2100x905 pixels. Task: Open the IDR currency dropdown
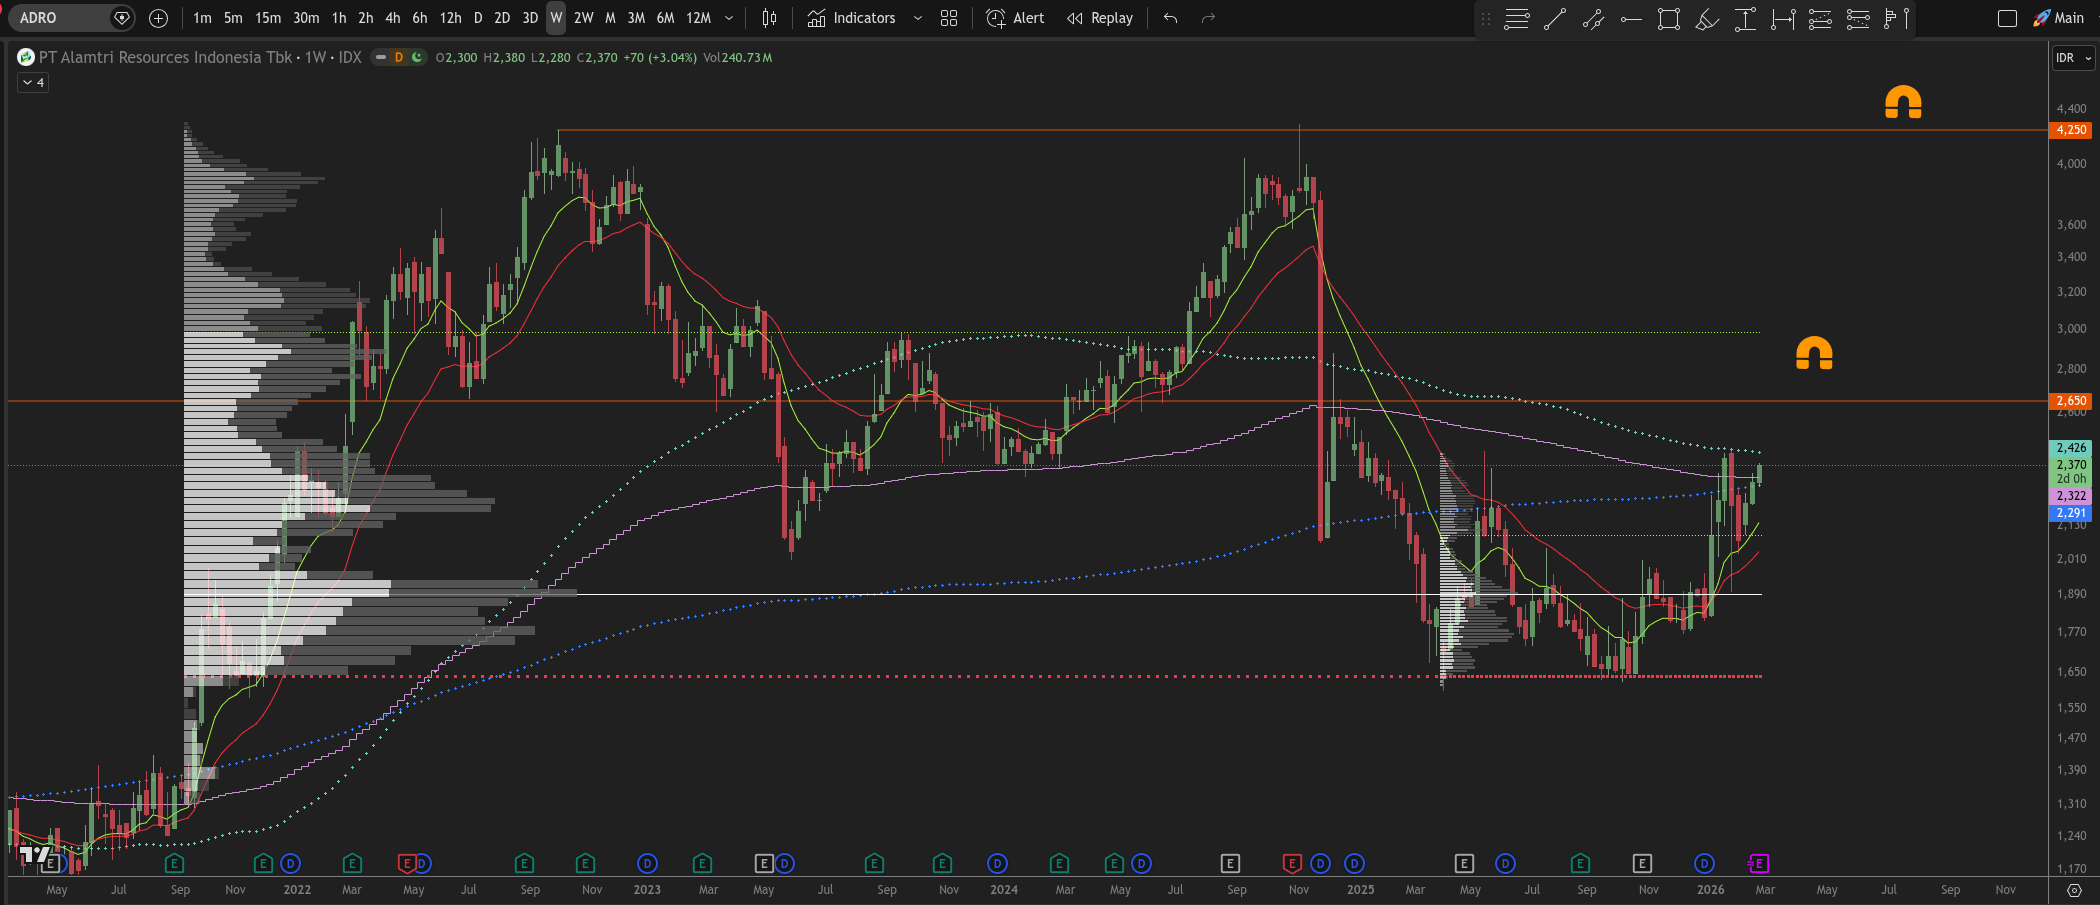pyautogui.click(x=2073, y=58)
